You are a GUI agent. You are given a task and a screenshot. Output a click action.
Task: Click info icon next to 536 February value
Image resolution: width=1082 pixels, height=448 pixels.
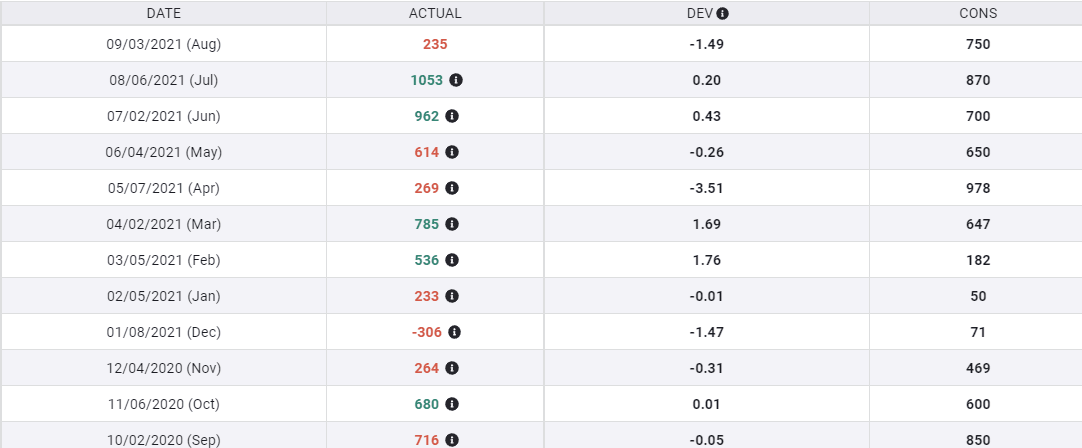click(x=452, y=260)
